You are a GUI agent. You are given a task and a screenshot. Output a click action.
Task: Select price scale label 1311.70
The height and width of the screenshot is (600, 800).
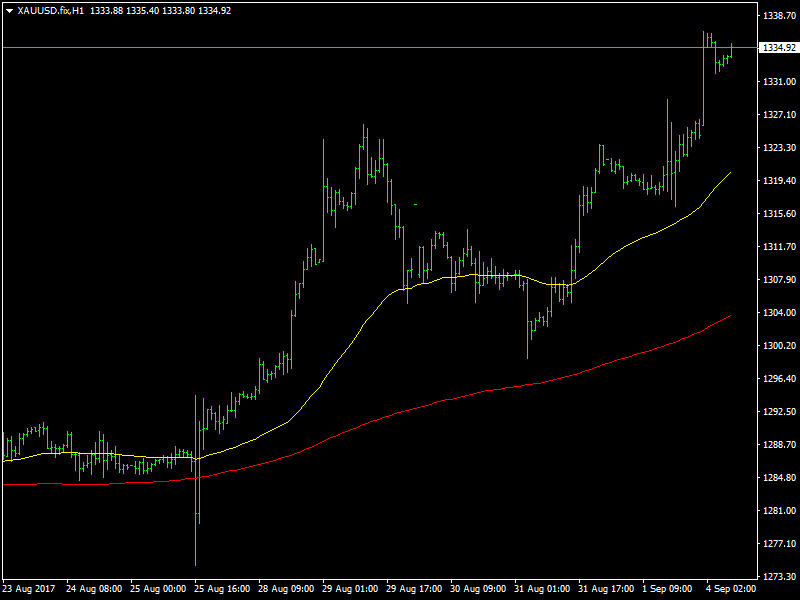click(x=779, y=246)
